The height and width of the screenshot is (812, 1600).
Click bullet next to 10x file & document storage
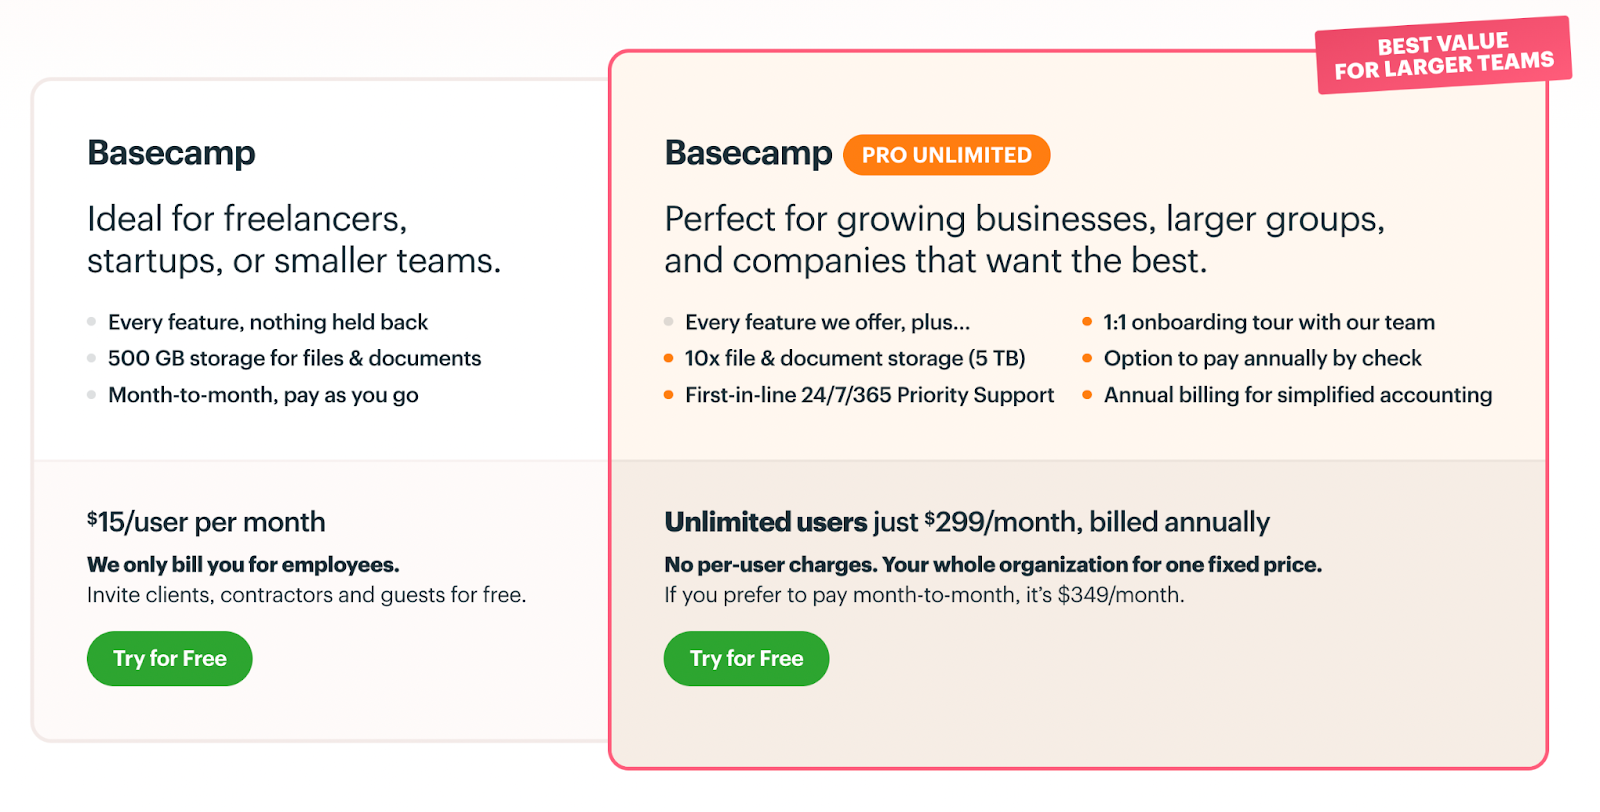pyautogui.click(x=668, y=358)
